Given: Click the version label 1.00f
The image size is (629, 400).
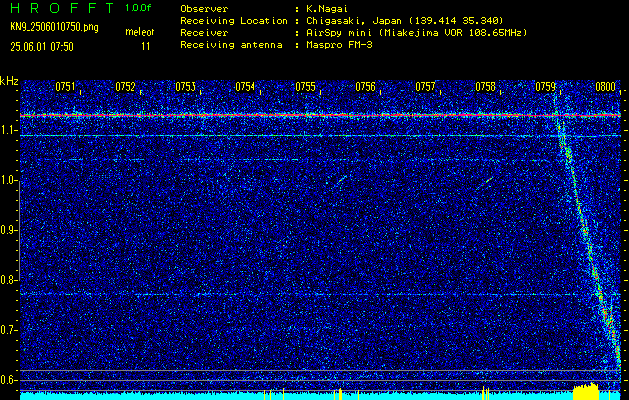Looking at the screenshot, I should point(138,8).
